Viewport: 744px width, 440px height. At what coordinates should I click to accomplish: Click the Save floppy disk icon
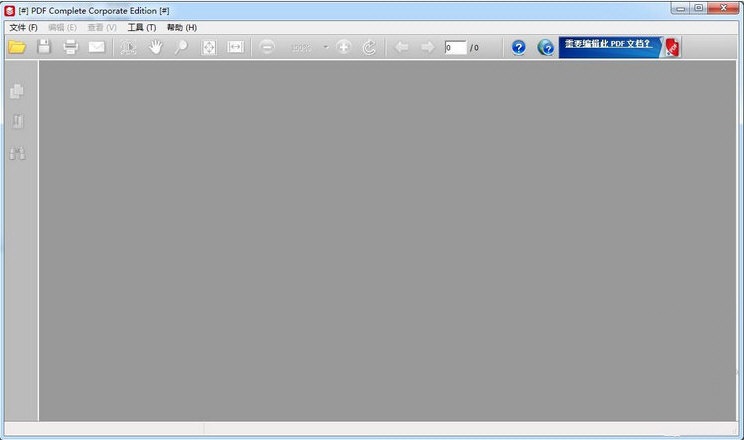pos(44,47)
